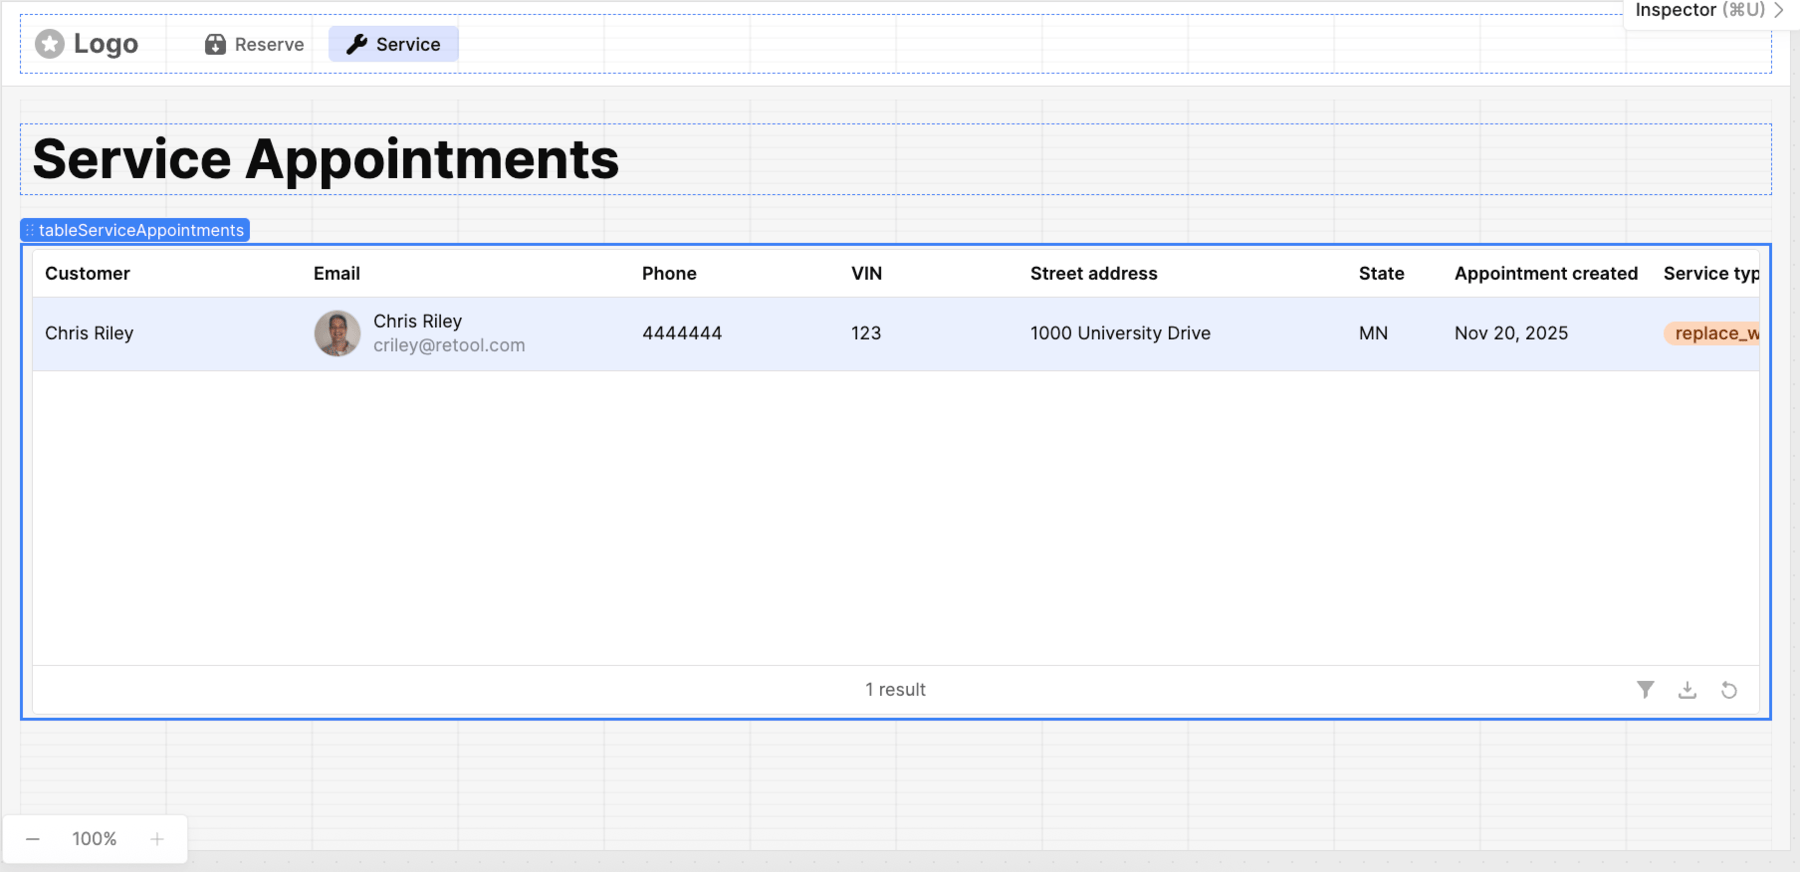The image size is (1800, 872).
Task: Click the 100% zoom level indicator
Action: (94, 839)
